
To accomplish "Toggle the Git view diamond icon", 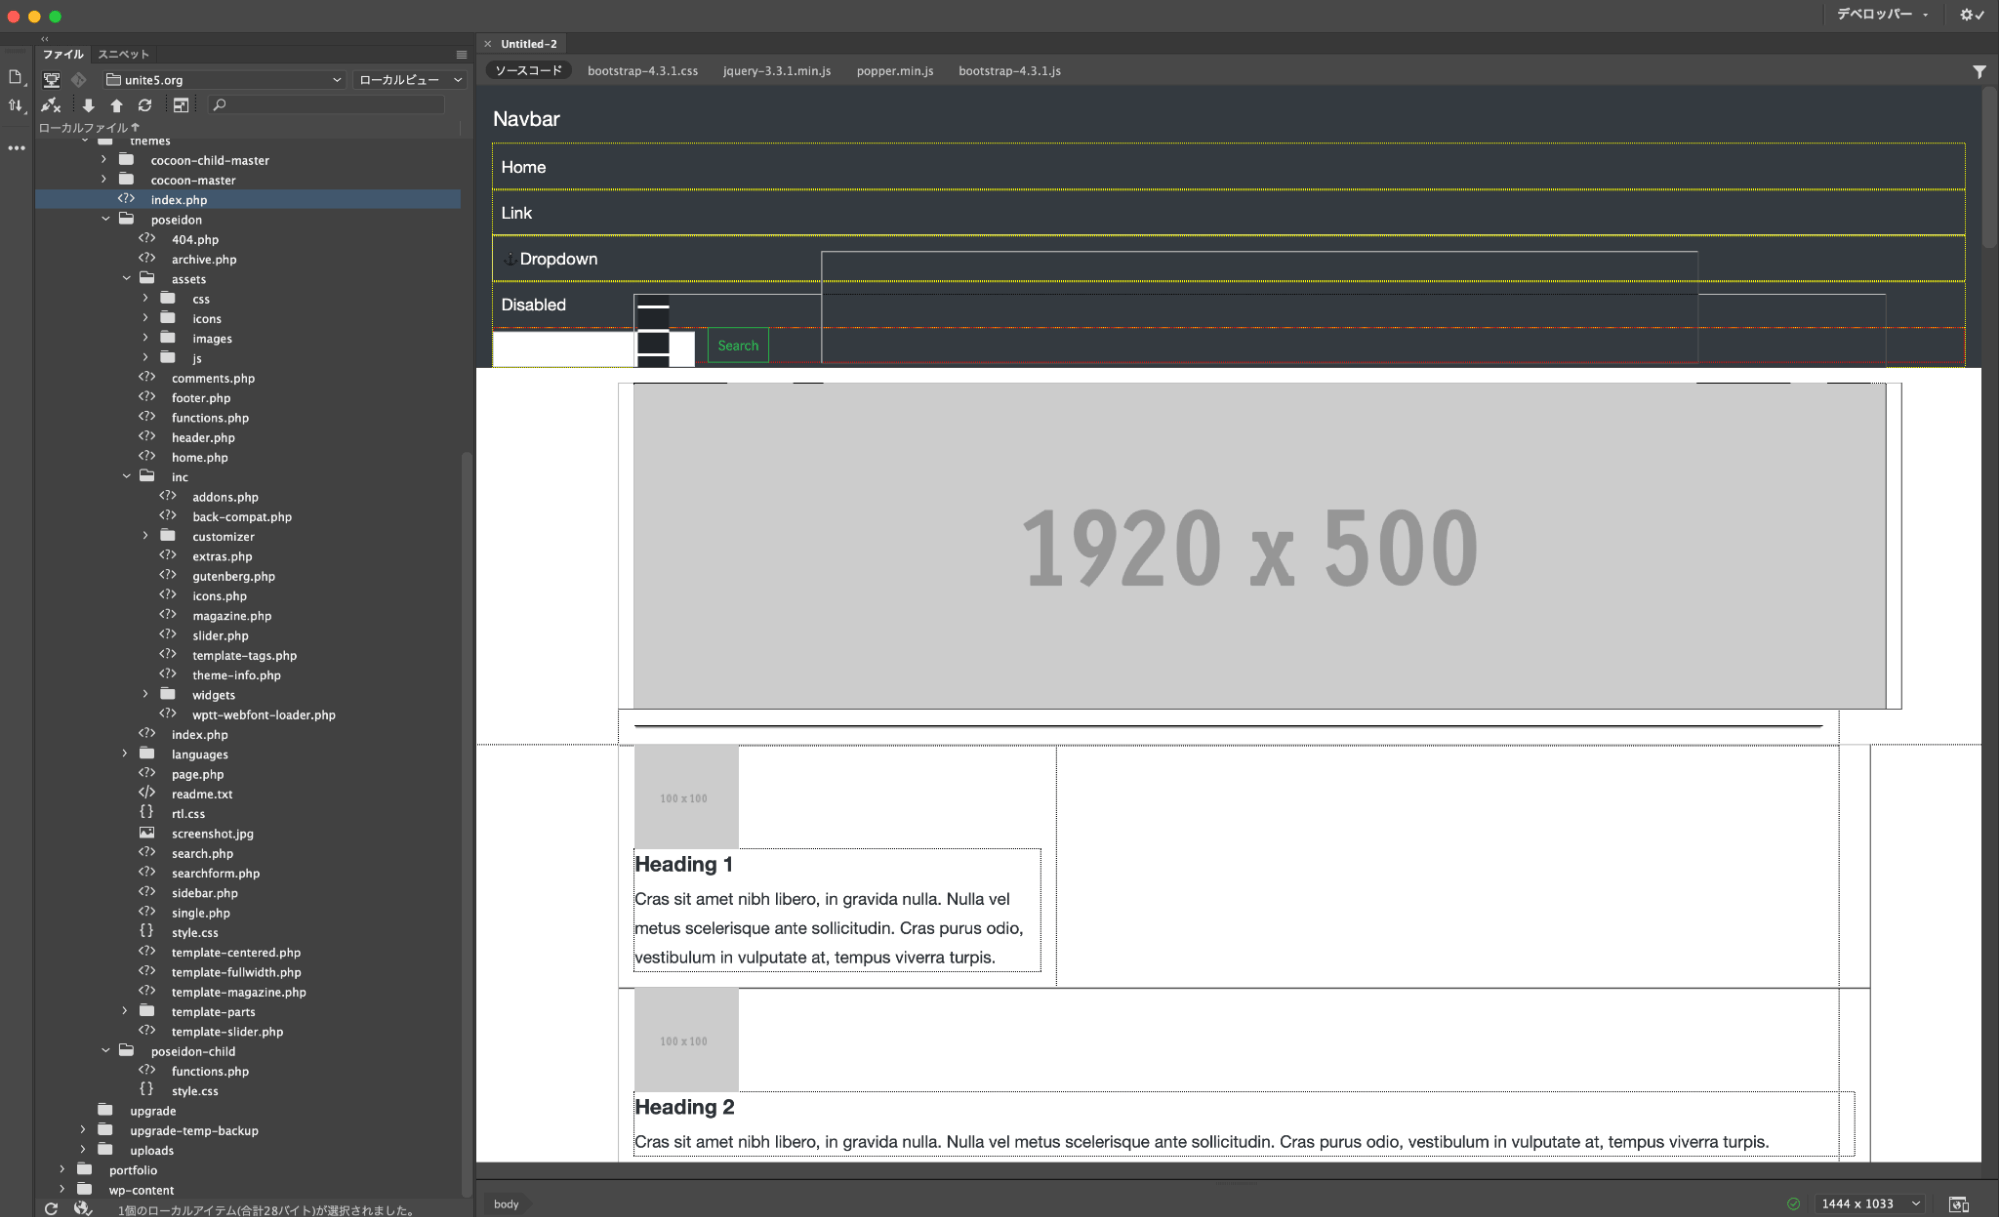I will coord(79,80).
